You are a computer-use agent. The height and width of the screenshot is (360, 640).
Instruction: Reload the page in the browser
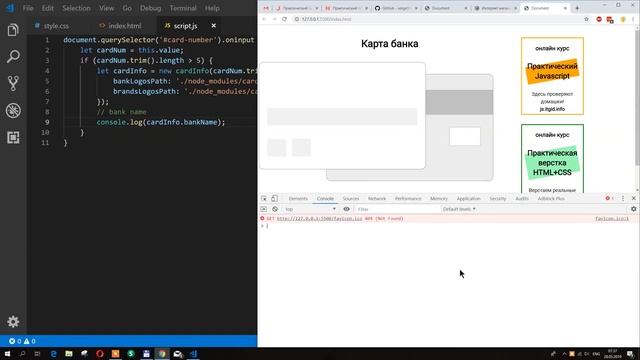tap(284, 19)
